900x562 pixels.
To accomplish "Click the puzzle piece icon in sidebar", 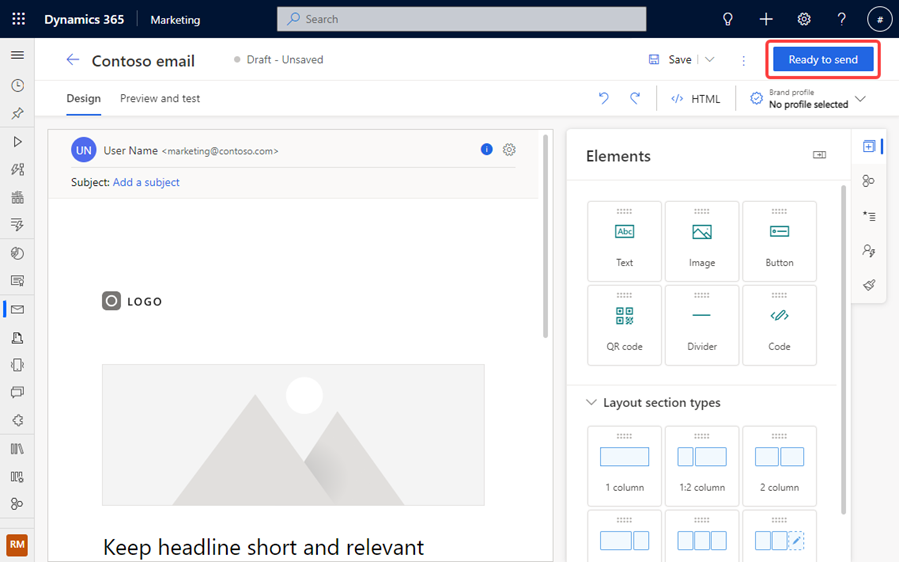I will coord(17,420).
